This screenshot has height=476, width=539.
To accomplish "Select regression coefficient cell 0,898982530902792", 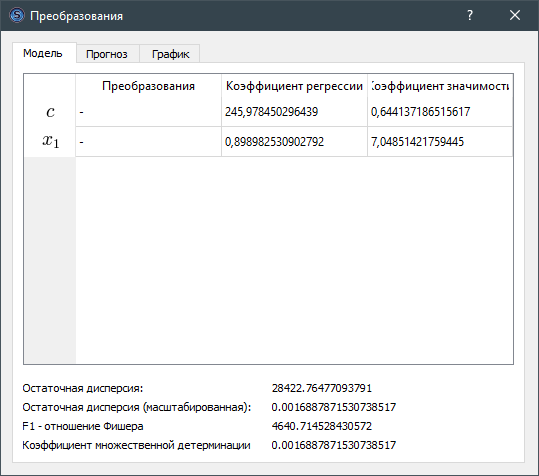I will click(294, 142).
